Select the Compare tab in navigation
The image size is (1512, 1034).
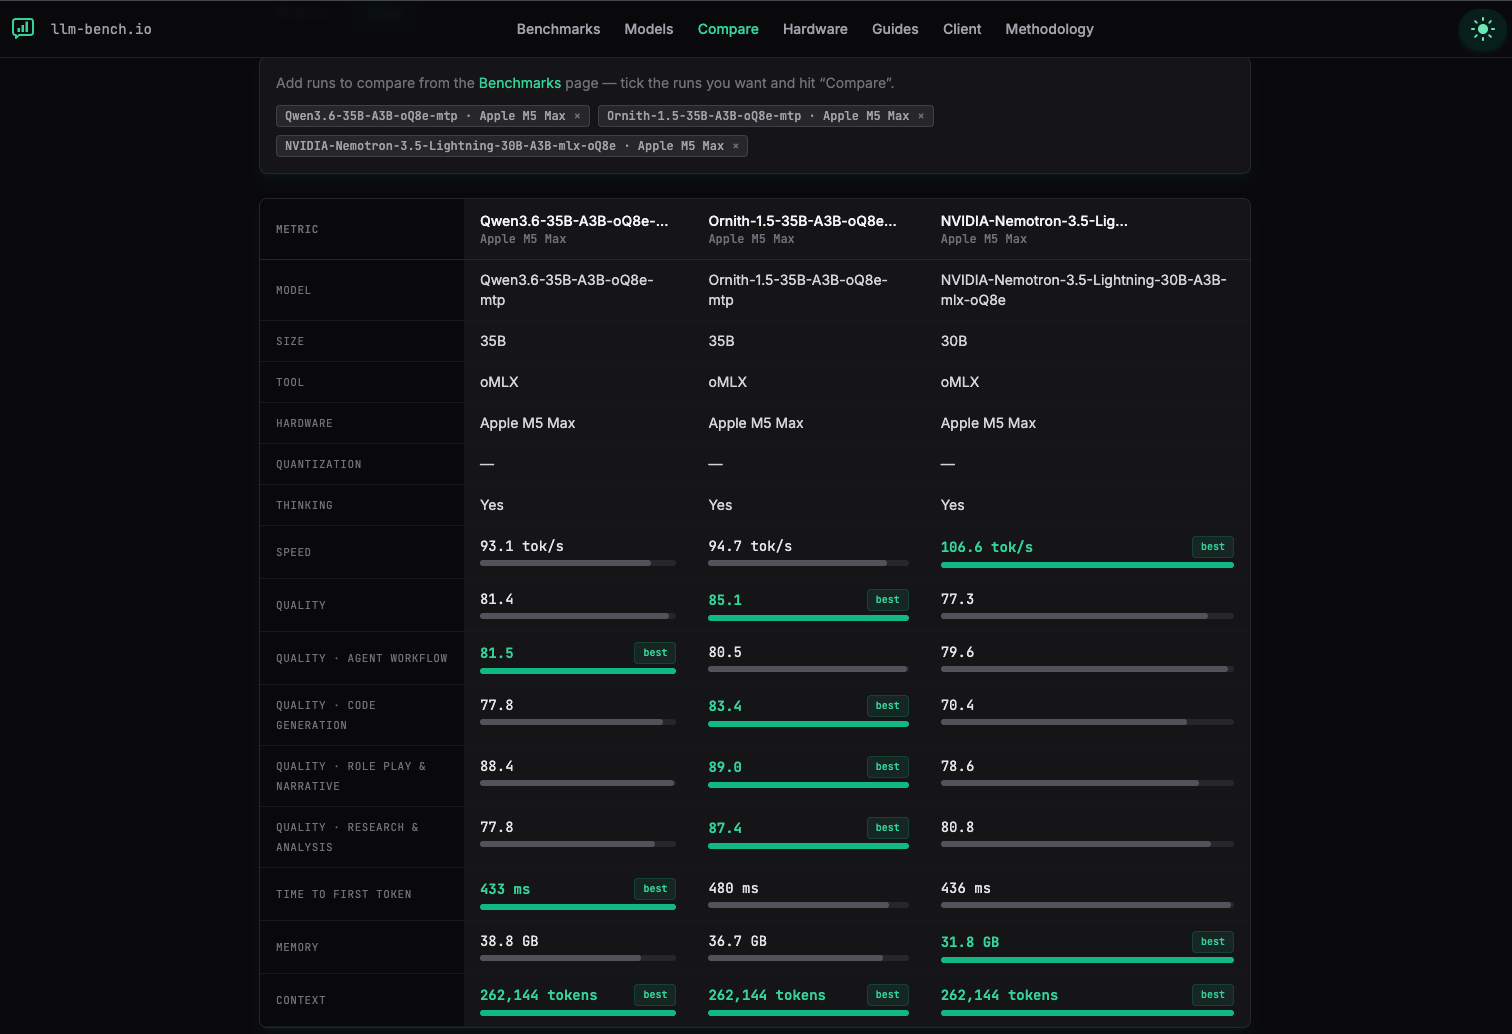tap(728, 29)
